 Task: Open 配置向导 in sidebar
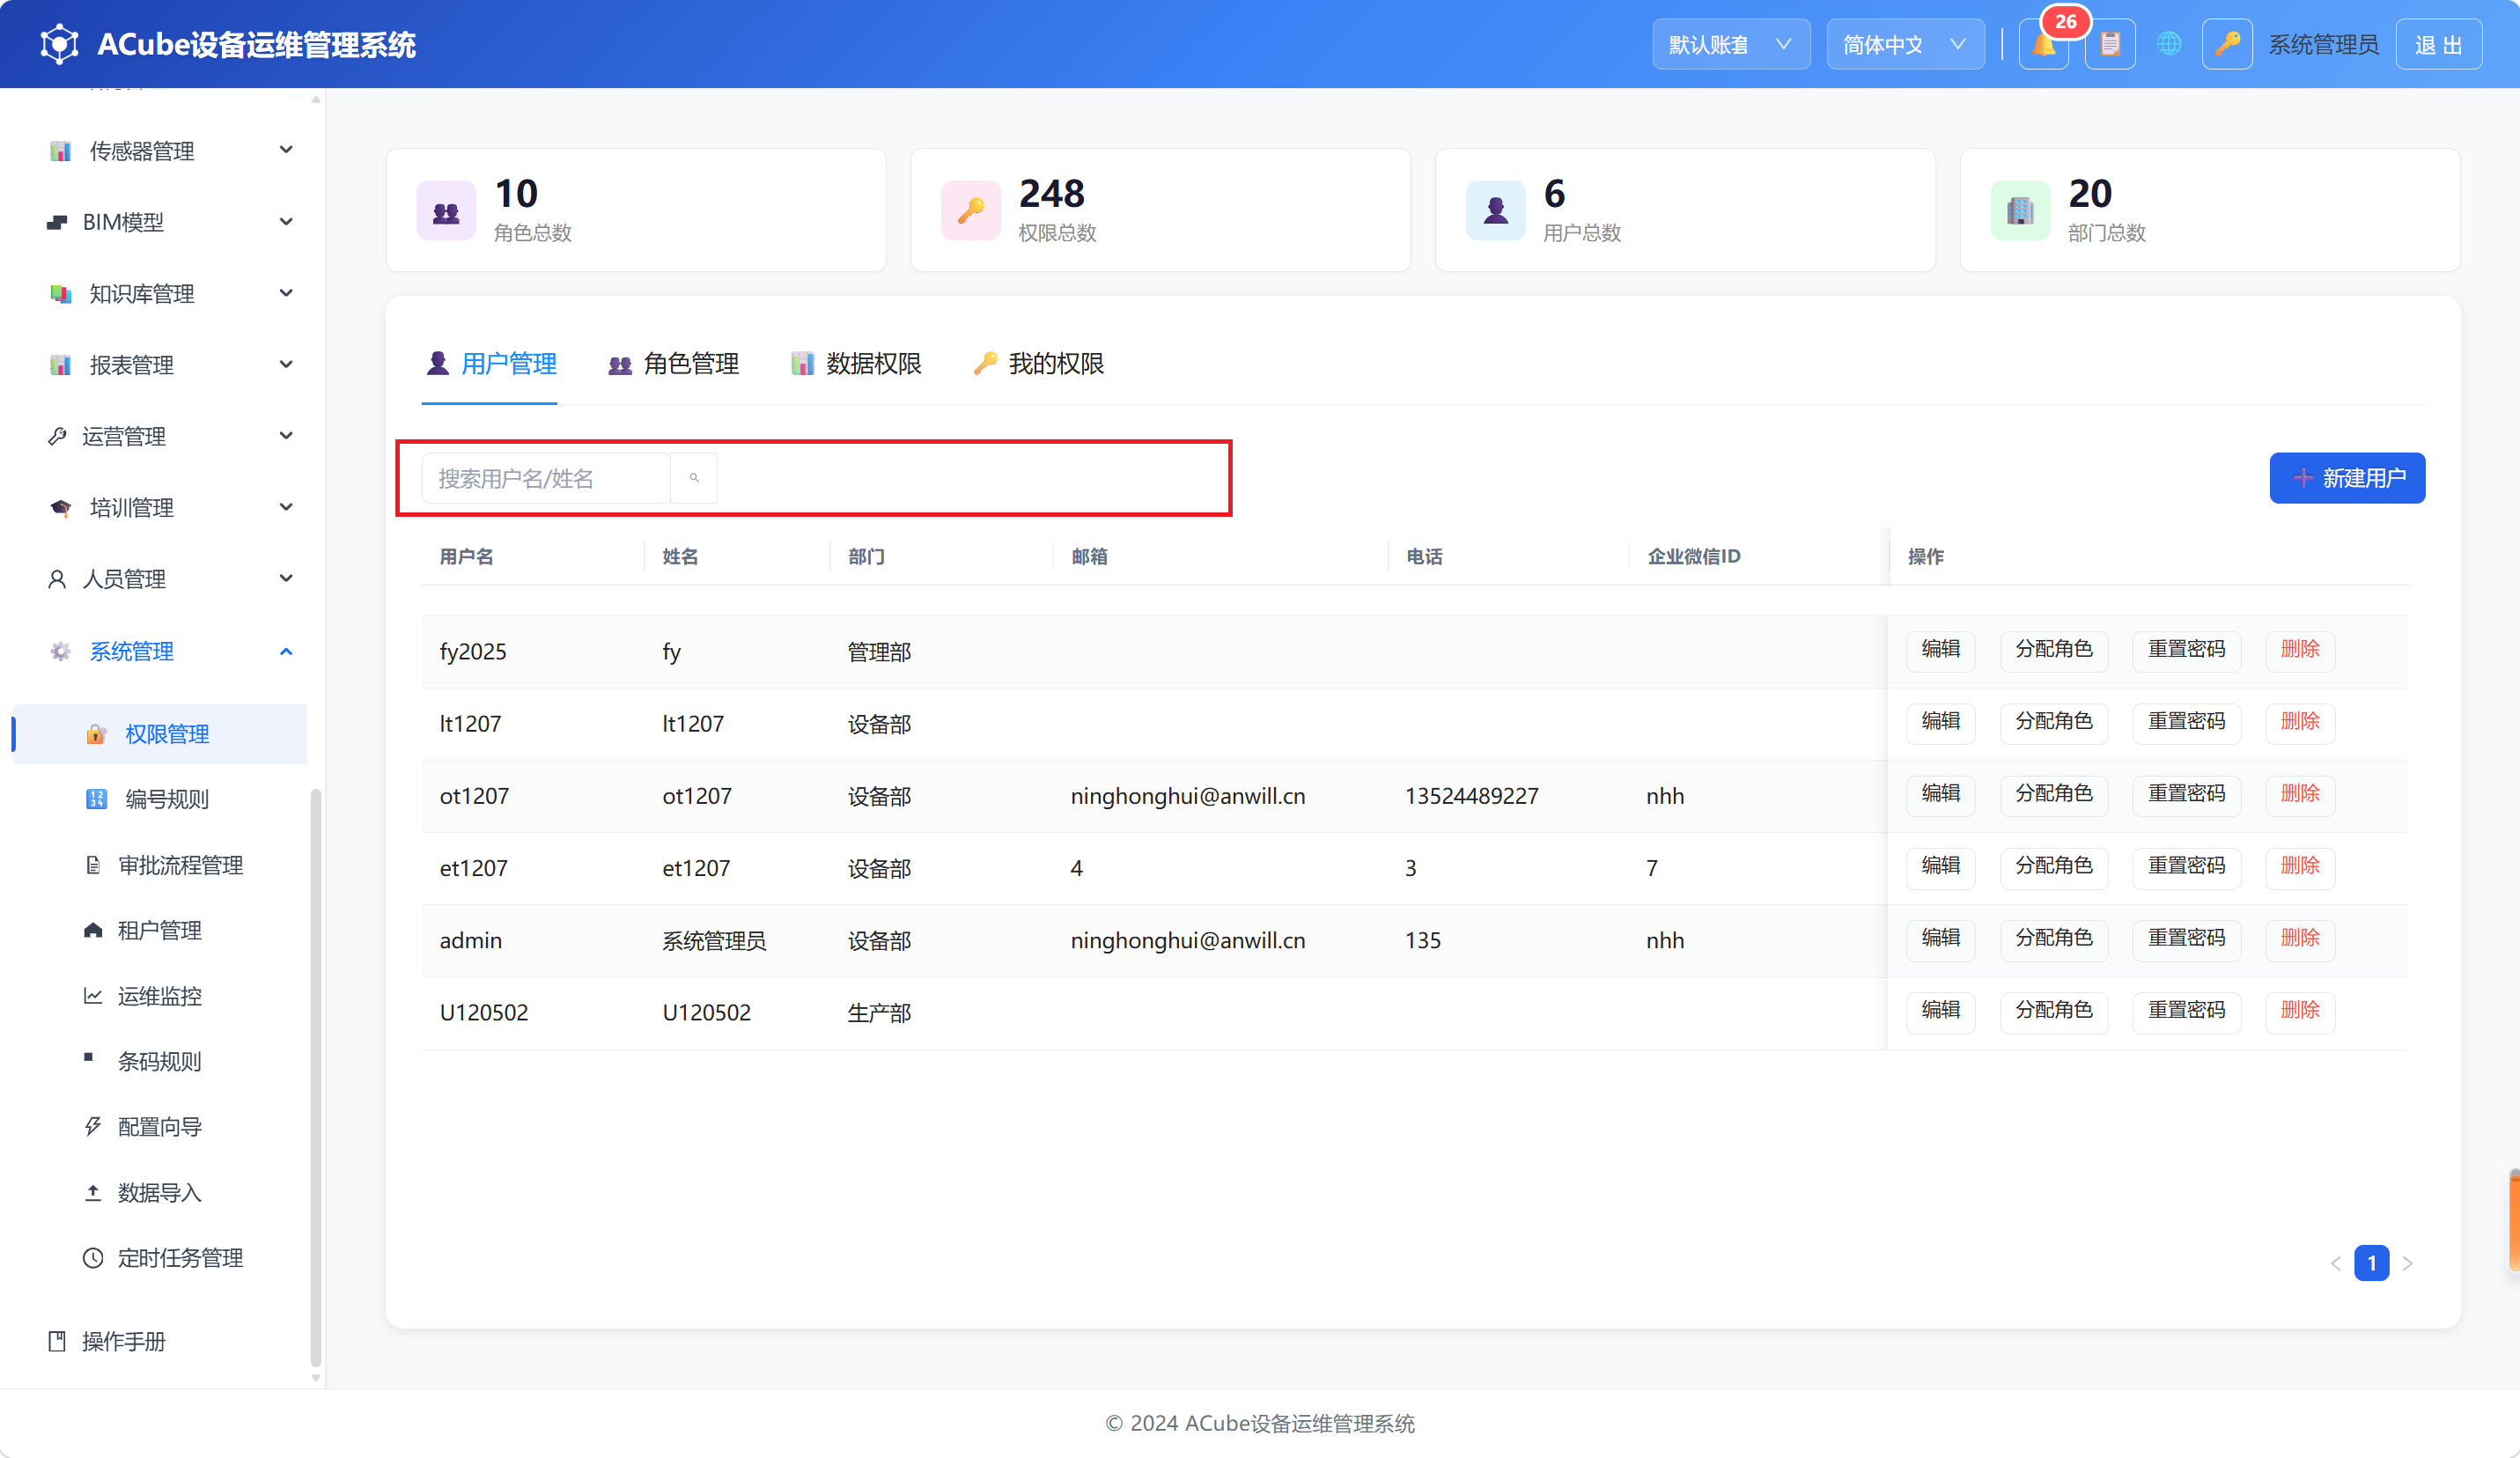coord(160,1127)
